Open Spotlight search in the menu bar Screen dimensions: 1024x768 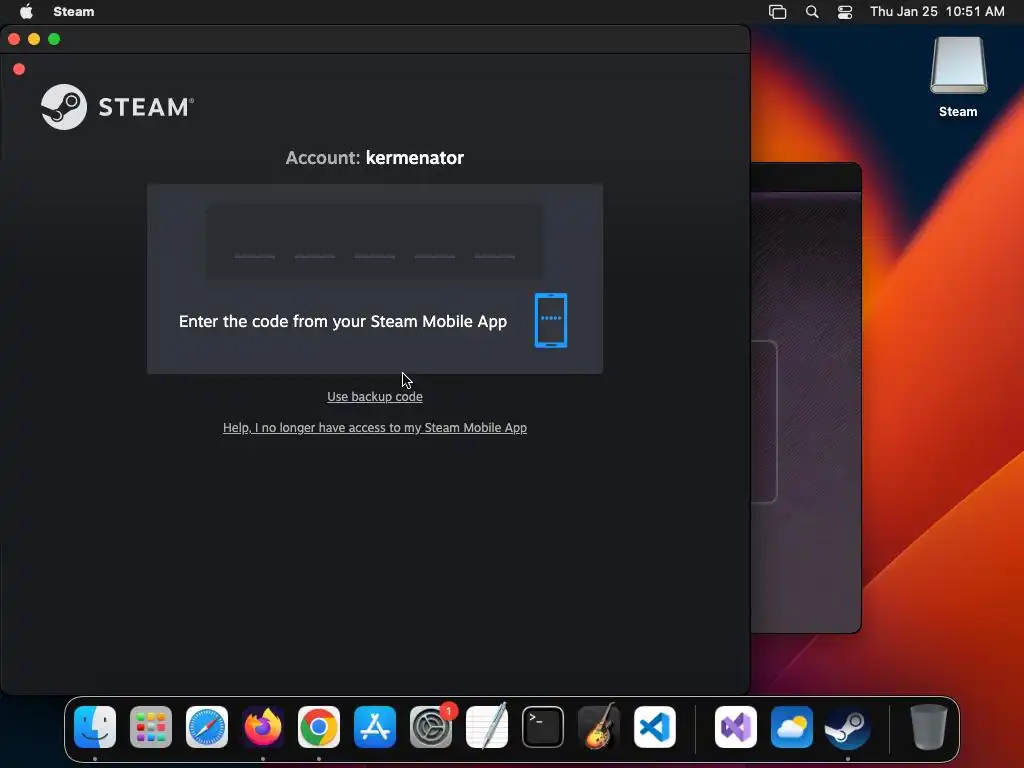click(x=812, y=12)
